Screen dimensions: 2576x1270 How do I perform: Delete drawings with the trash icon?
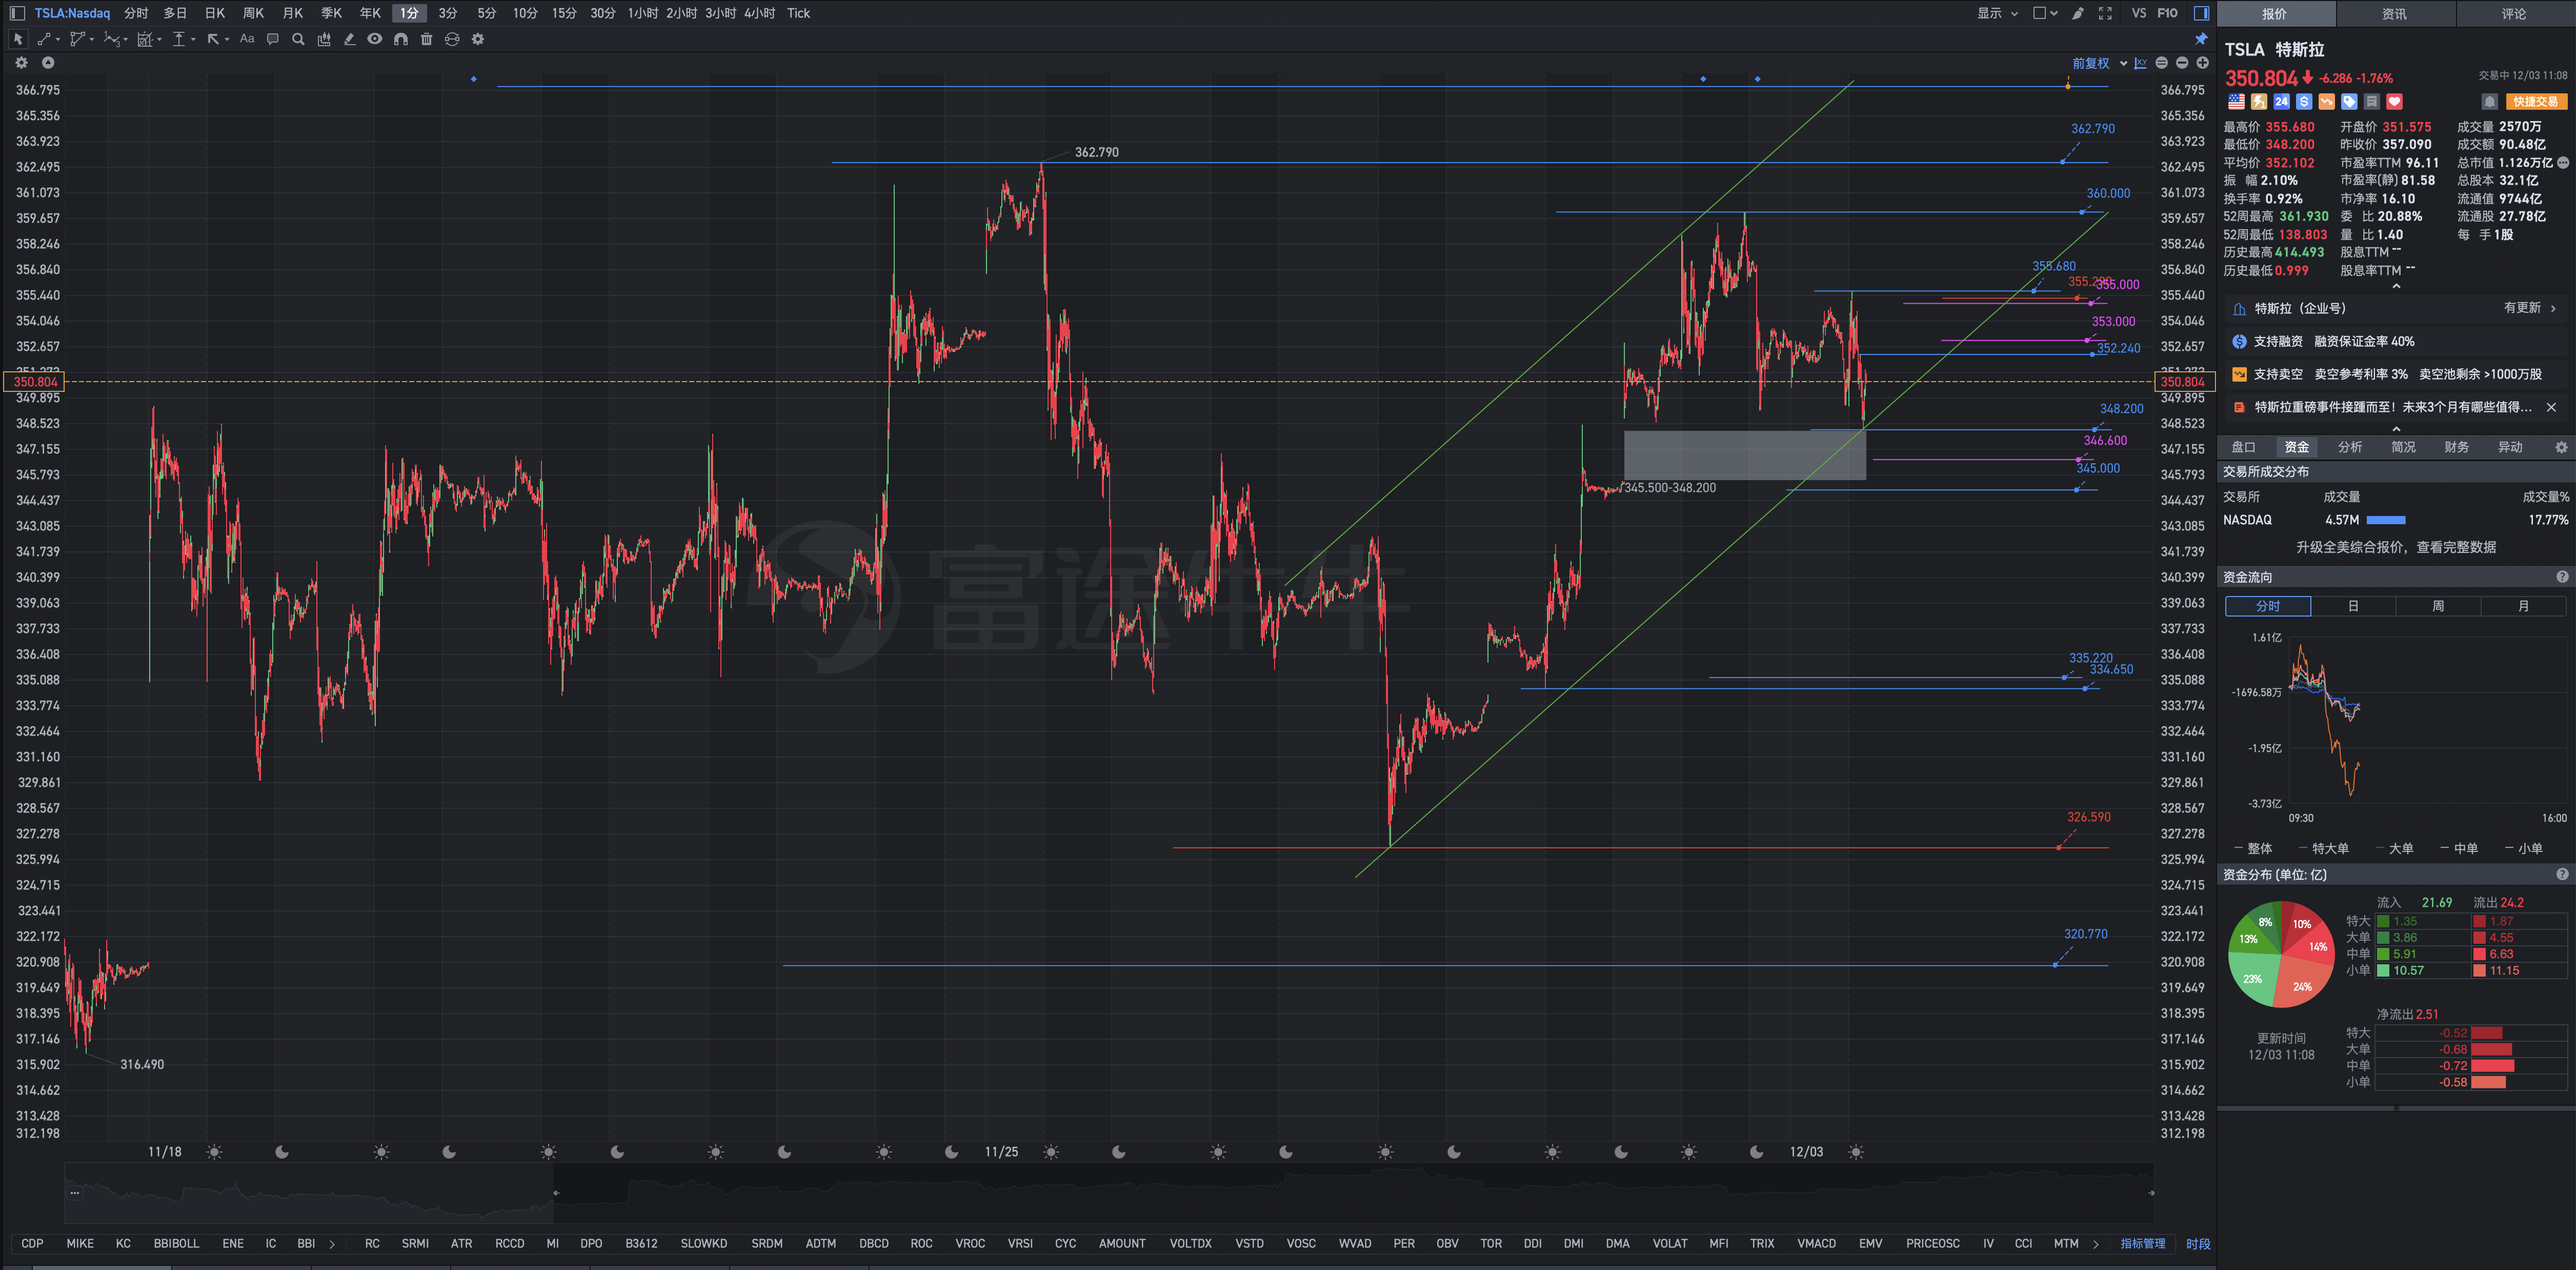[427, 39]
